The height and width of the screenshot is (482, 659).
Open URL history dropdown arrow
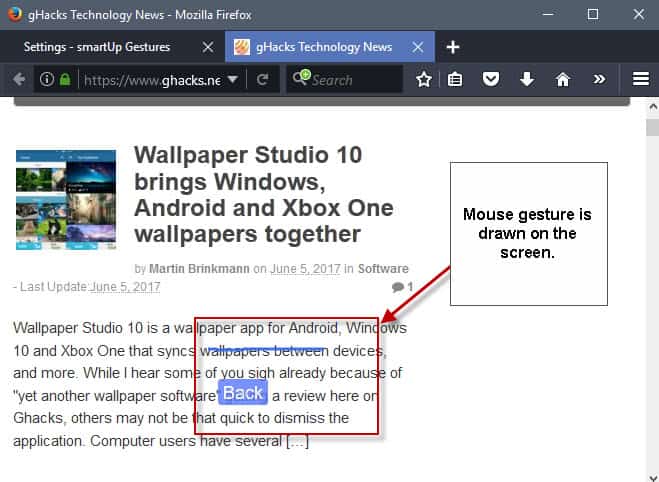232,79
